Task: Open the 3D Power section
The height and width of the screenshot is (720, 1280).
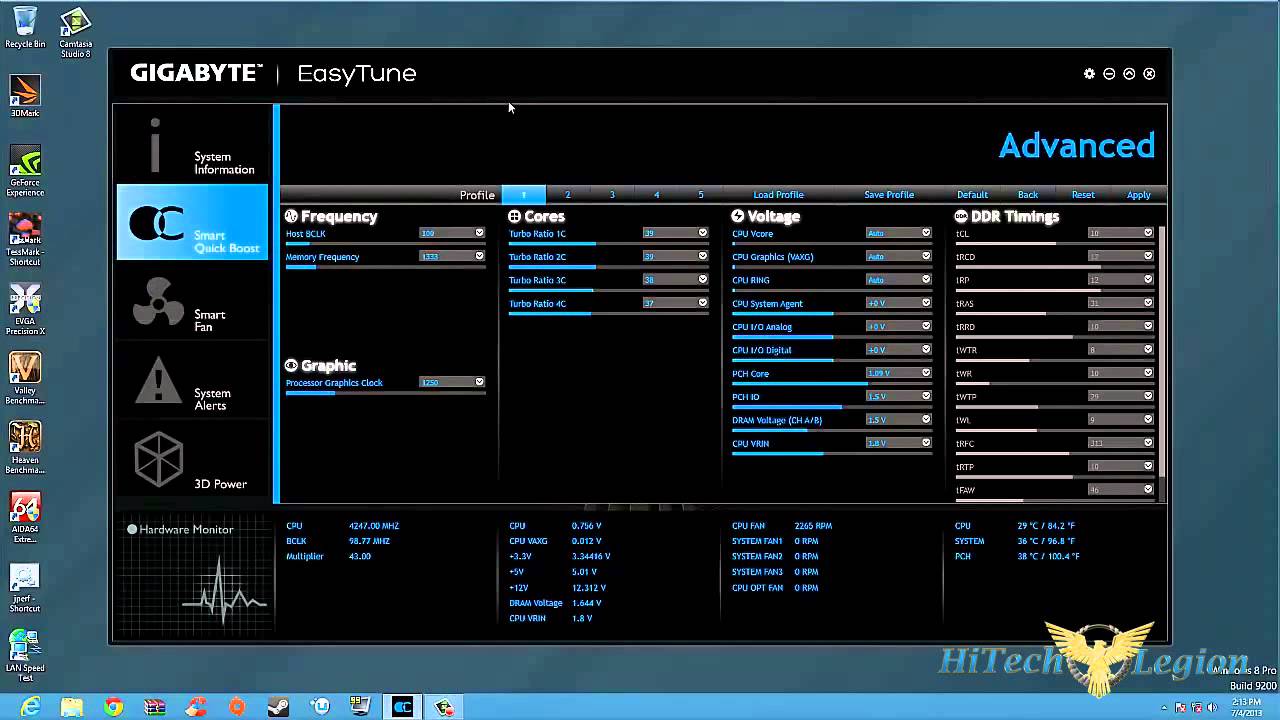Action: pos(192,460)
